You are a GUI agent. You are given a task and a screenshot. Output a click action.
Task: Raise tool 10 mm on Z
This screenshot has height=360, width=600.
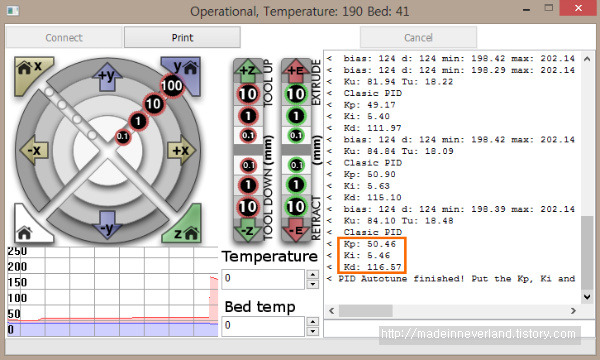pos(248,94)
